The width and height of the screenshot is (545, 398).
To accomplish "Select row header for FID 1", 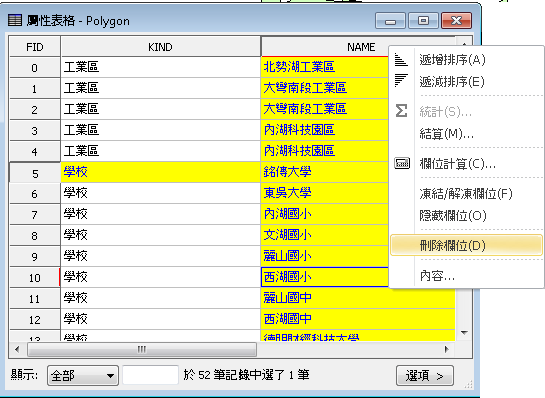I will pos(35,89).
